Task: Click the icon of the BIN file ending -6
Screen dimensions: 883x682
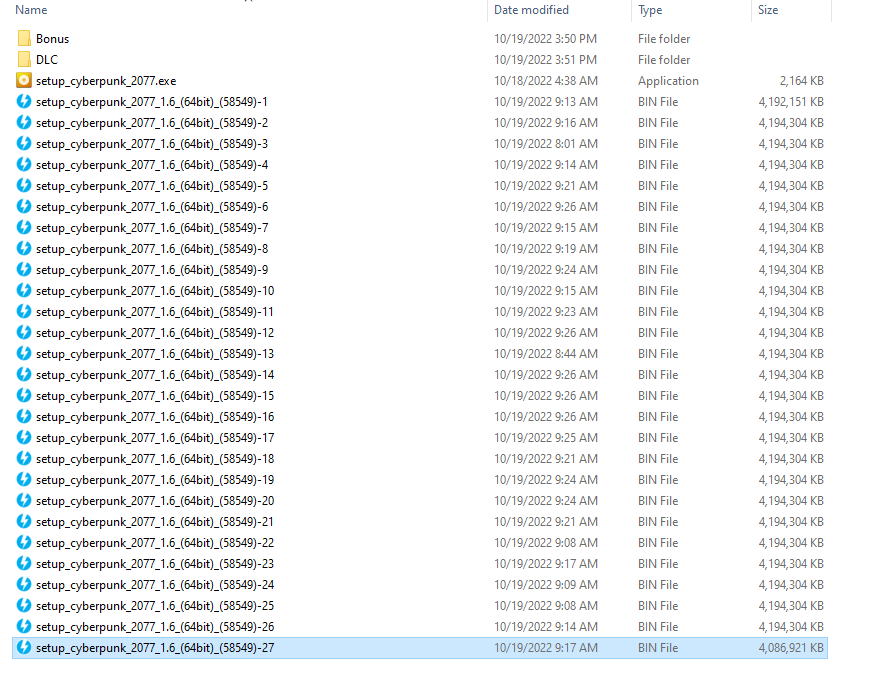Action: click(x=24, y=207)
